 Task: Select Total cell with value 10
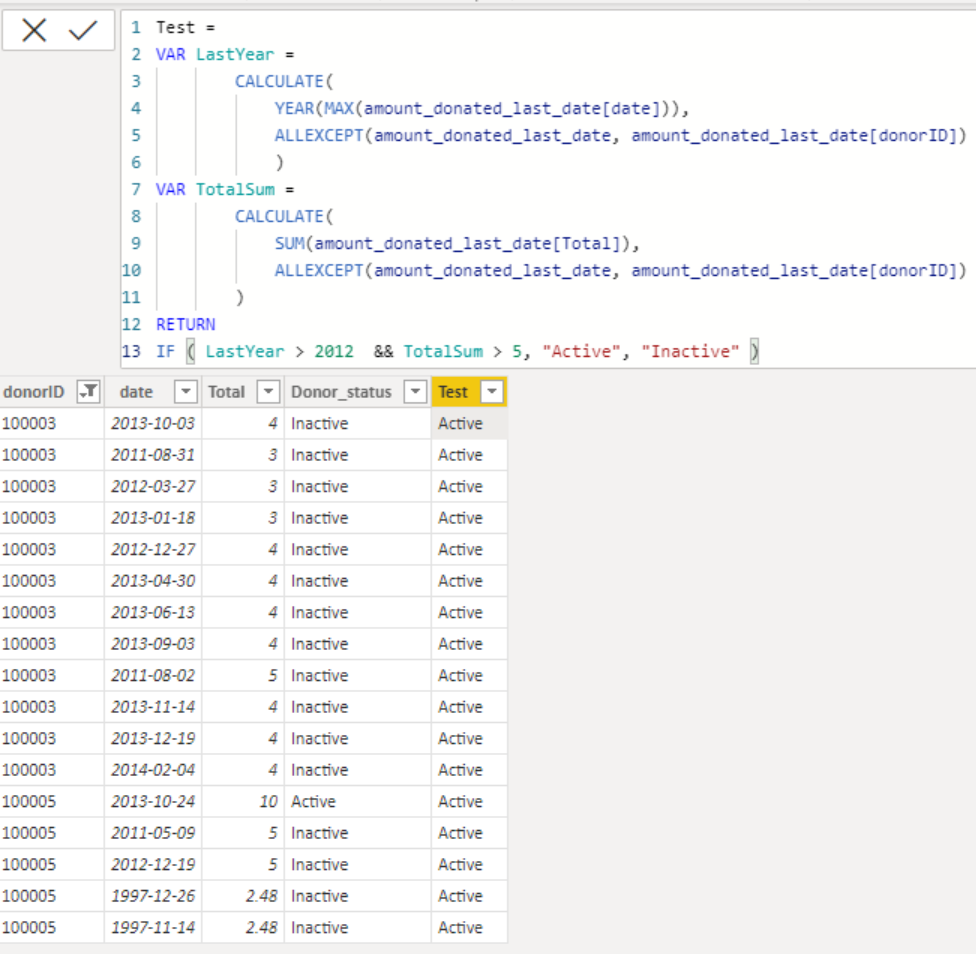243,802
